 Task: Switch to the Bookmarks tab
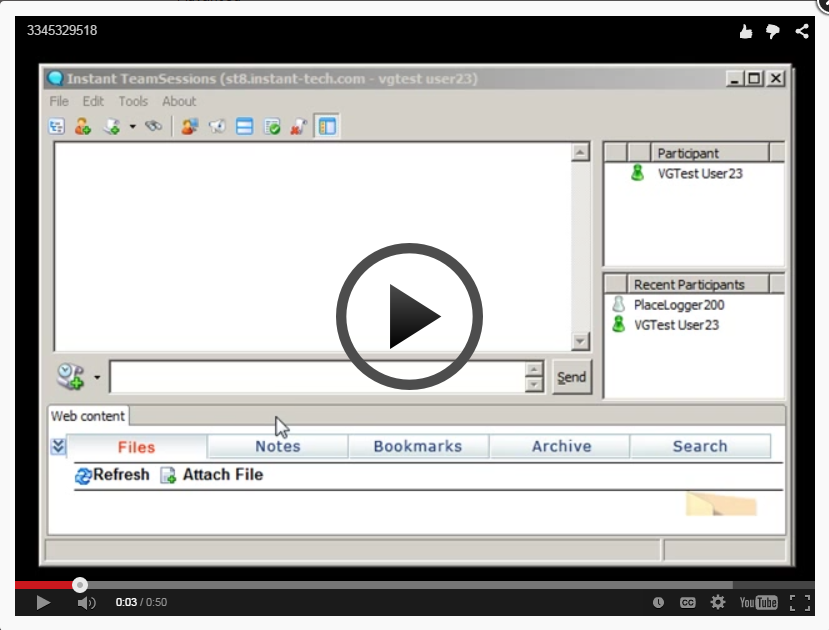[x=418, y=447]
